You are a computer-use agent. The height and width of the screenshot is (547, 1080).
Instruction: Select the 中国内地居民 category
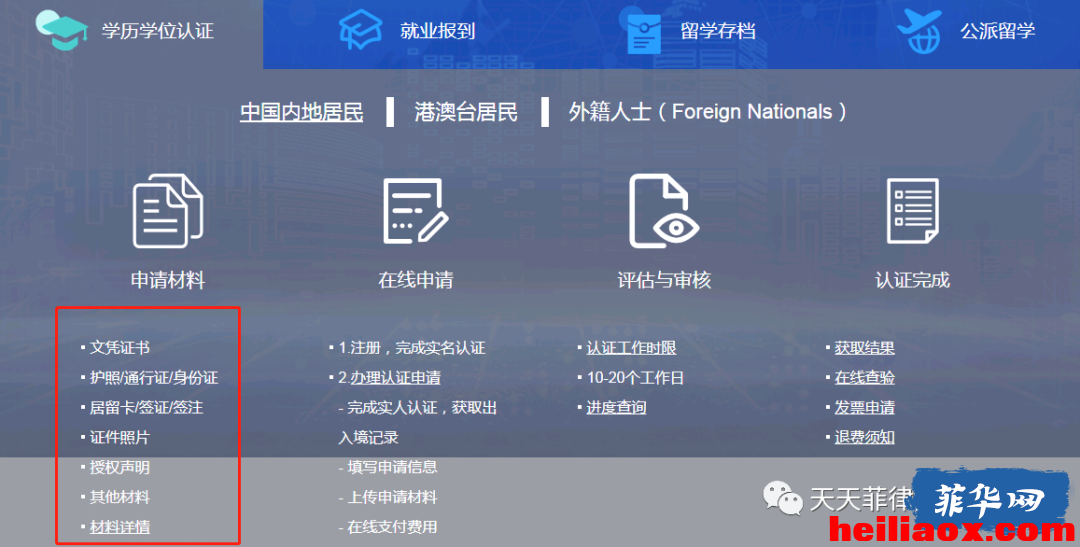[302, 112]
